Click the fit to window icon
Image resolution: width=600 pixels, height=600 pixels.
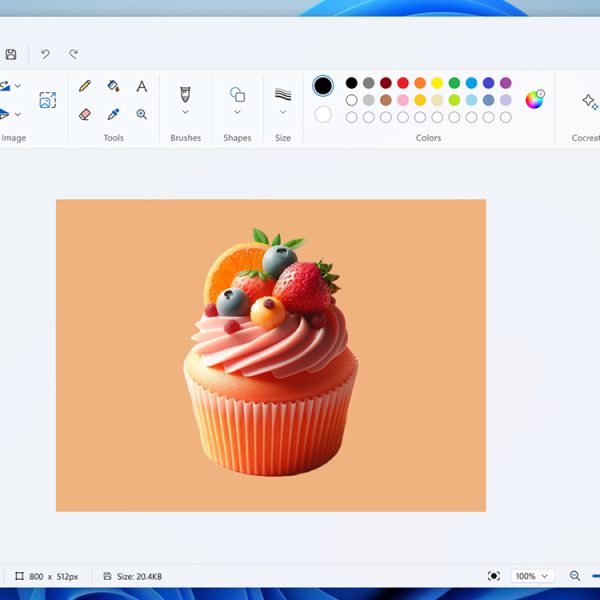click(x=494, y=576)
